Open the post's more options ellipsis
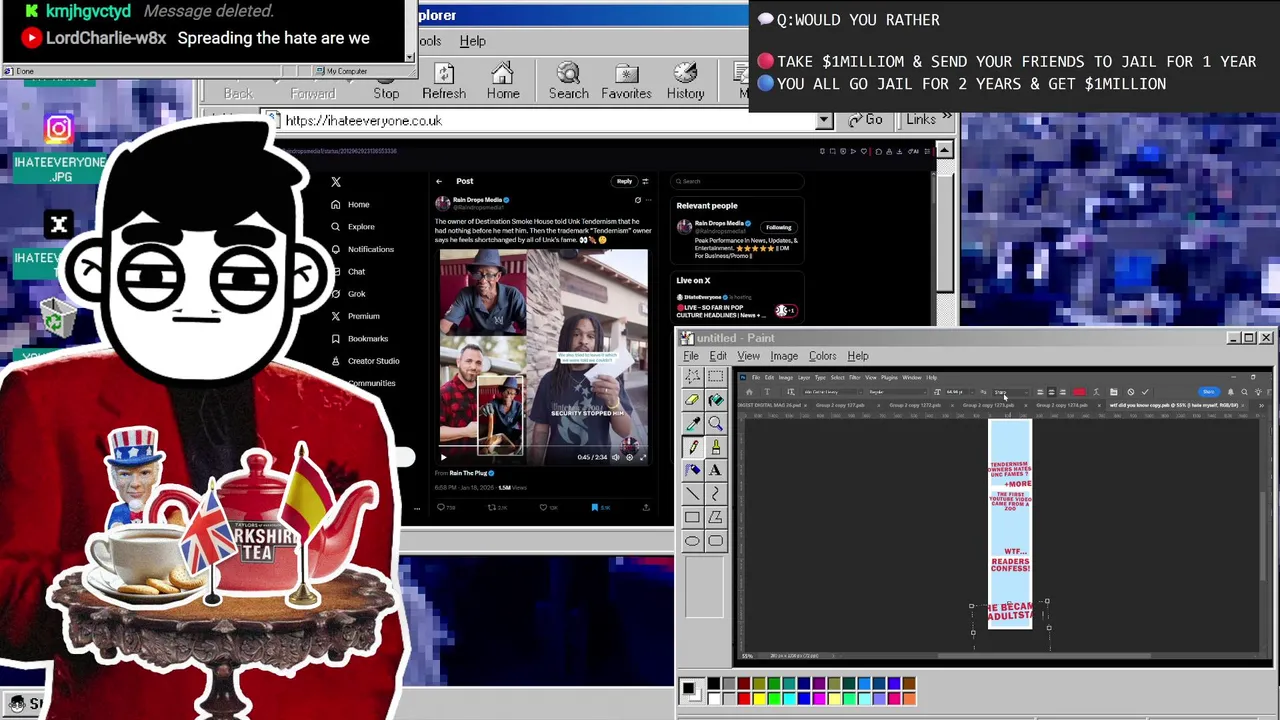The width and height of the screenshot is (1280, 720). 647,200
